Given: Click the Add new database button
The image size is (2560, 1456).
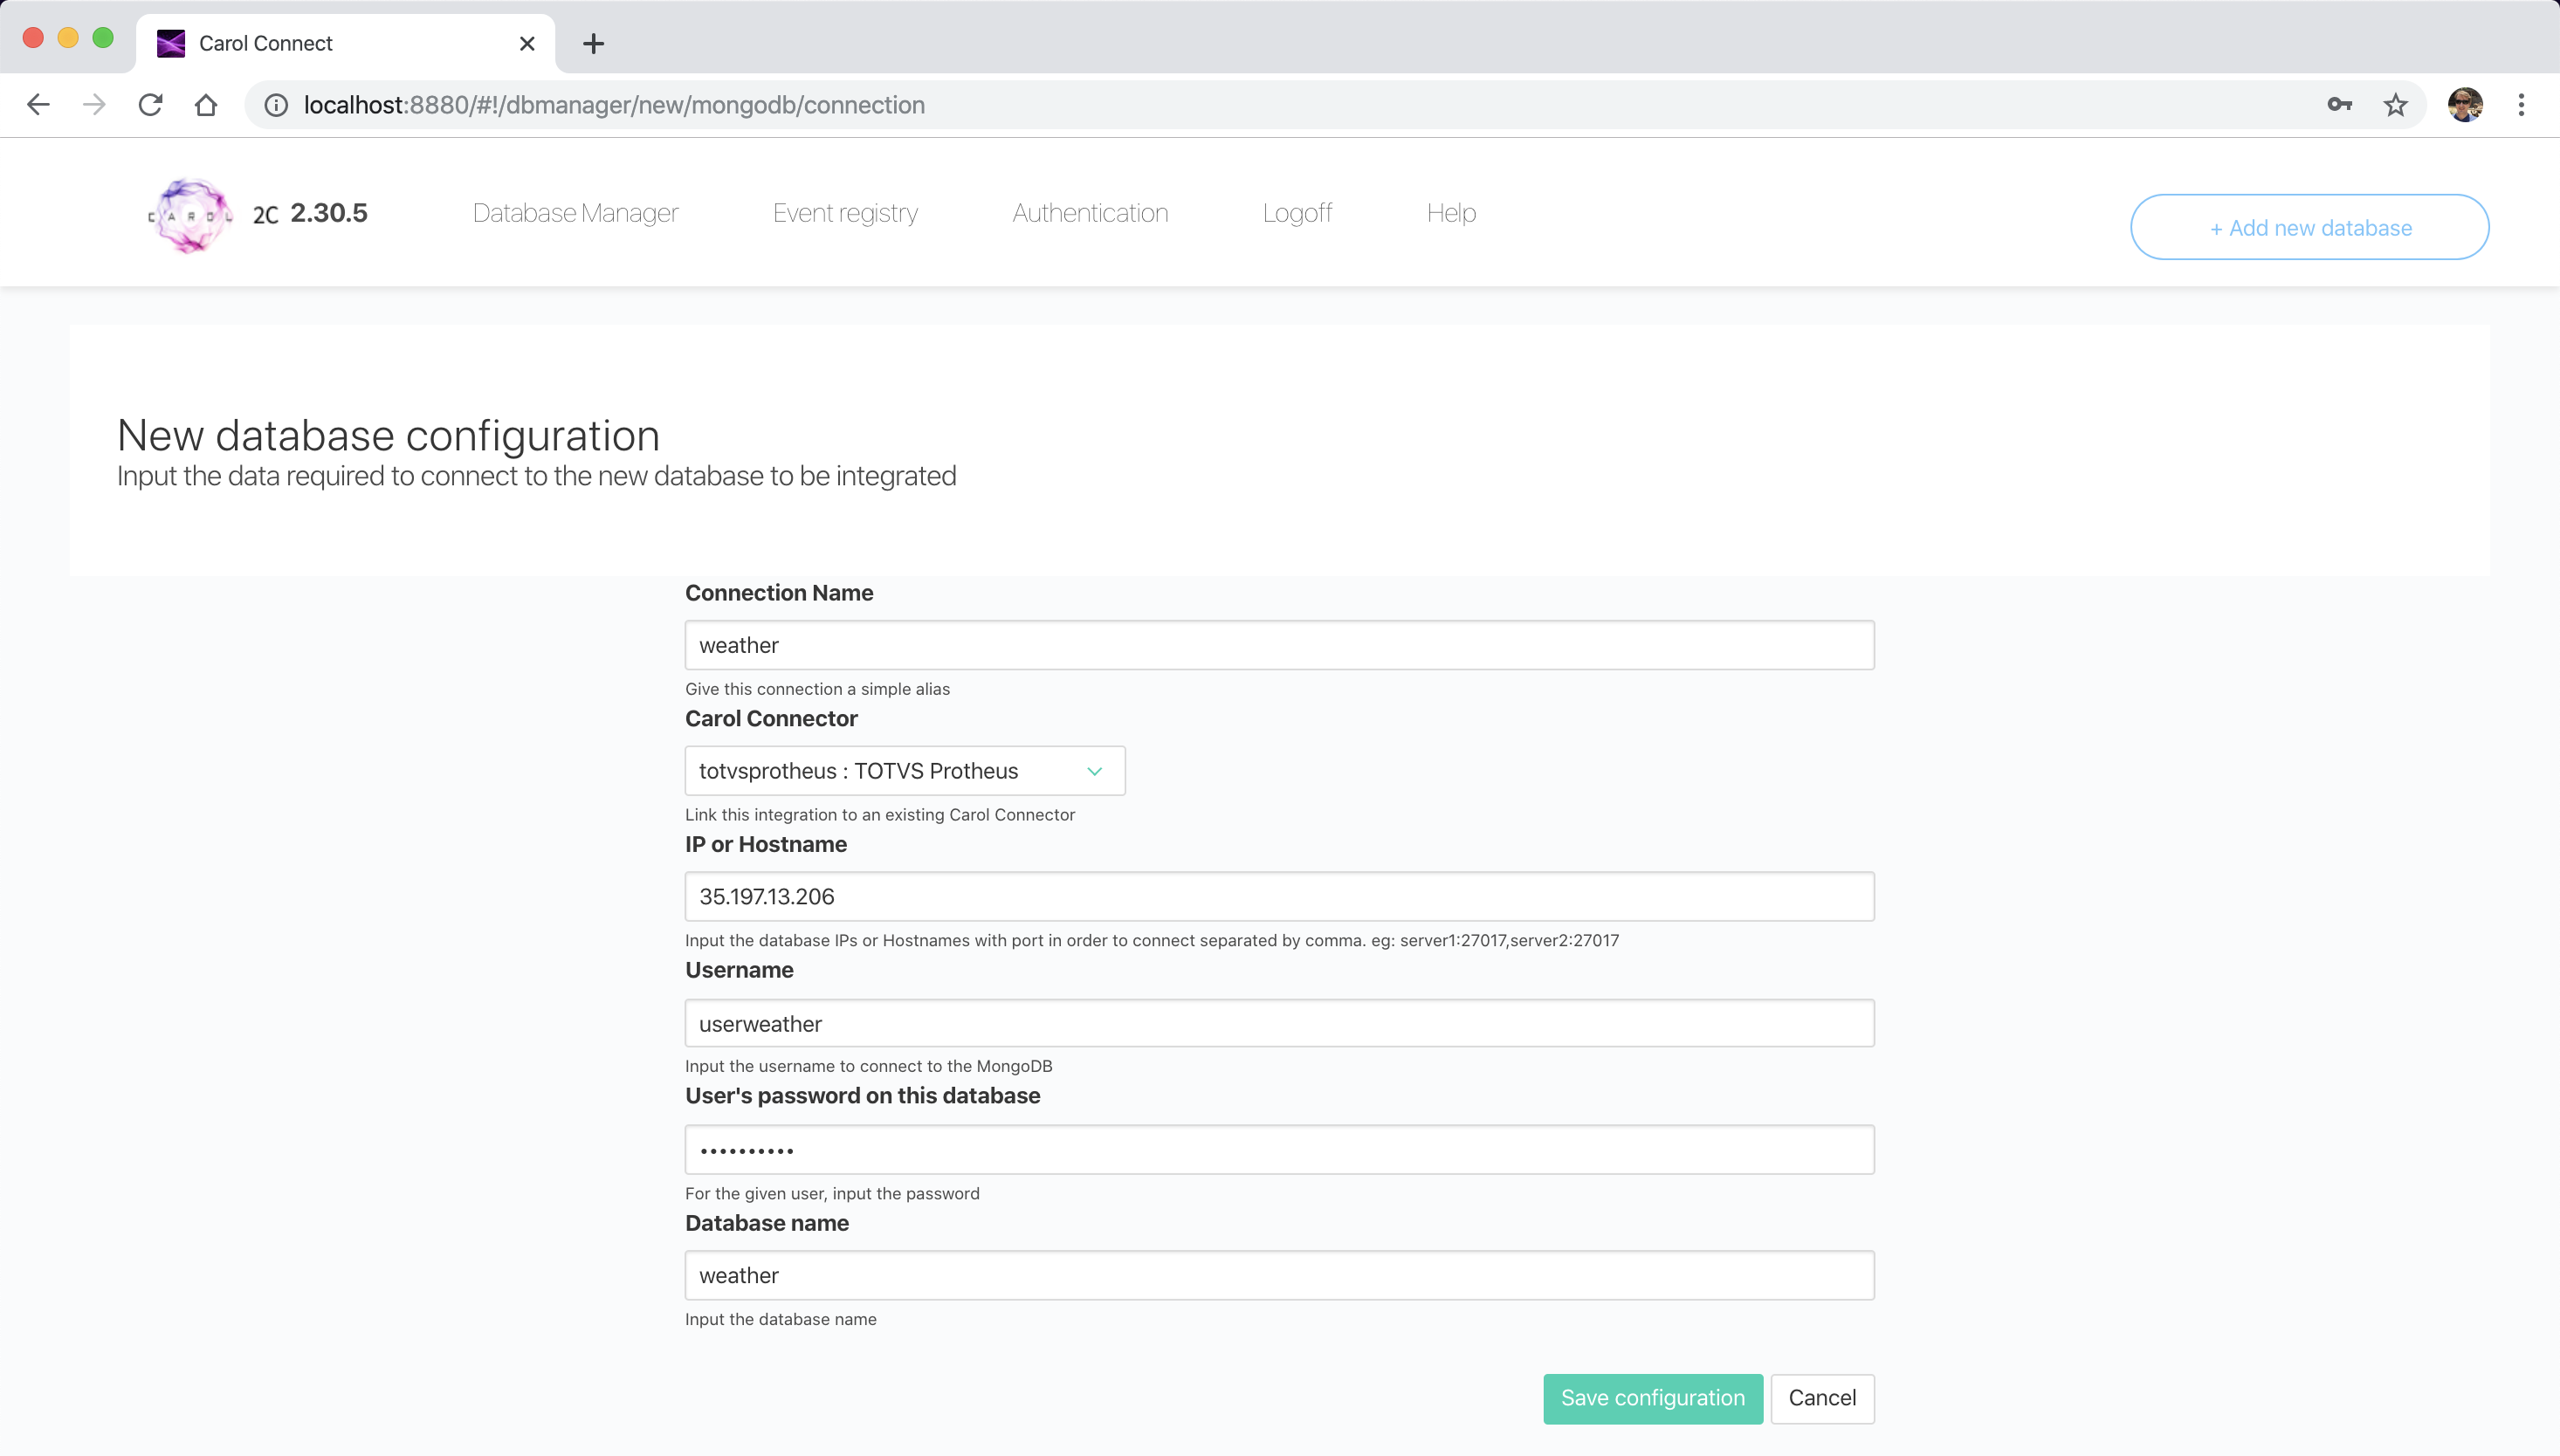Looking at the screenshot, I should click(2309, 227).
